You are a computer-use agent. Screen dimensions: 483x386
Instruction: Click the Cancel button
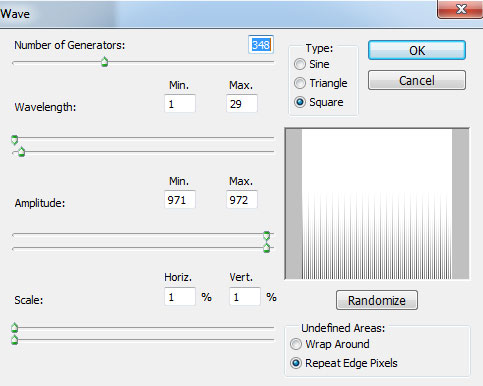[417, 80]
